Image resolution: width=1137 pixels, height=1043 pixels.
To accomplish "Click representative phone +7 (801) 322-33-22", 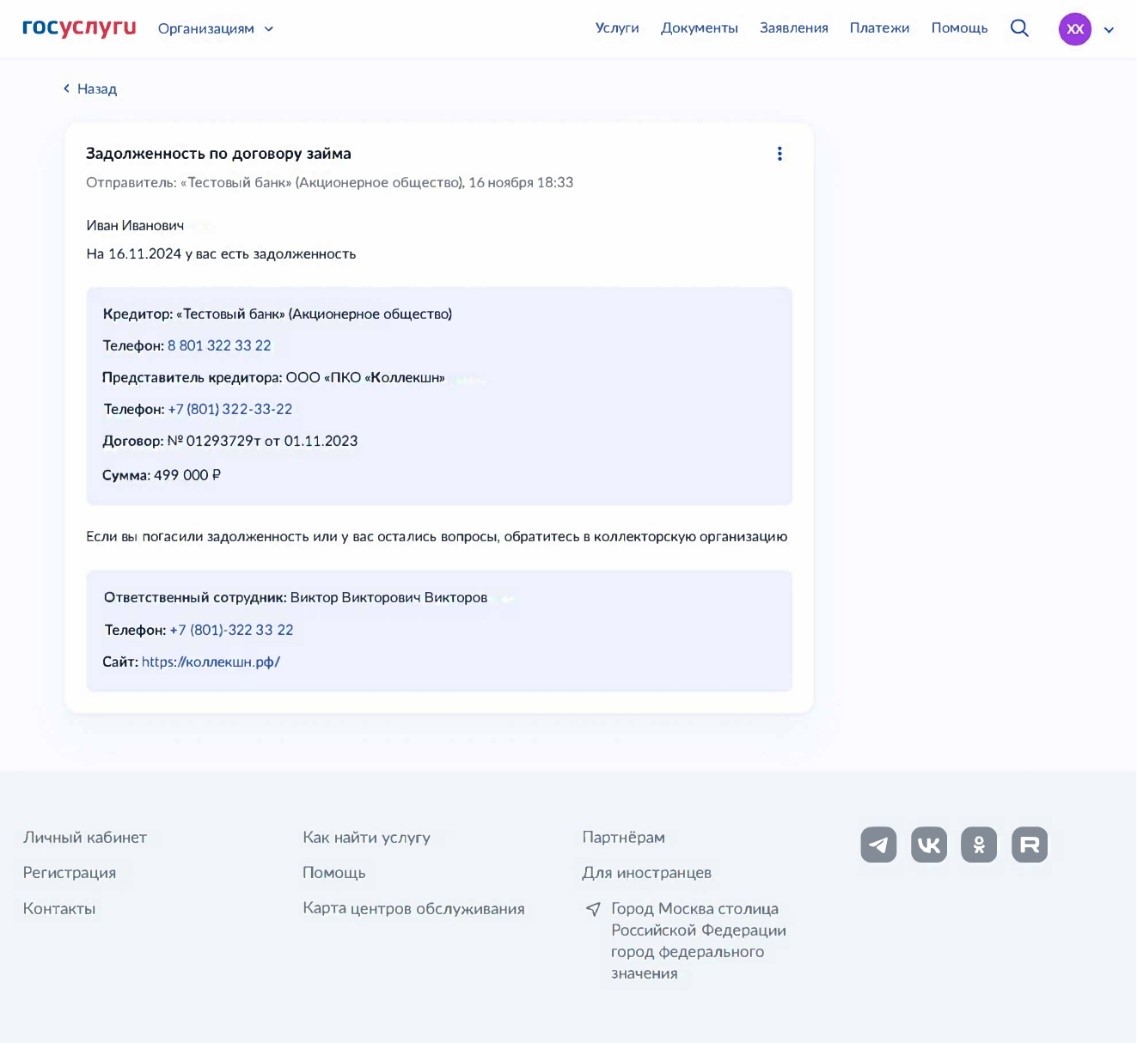I will point(230,409).
